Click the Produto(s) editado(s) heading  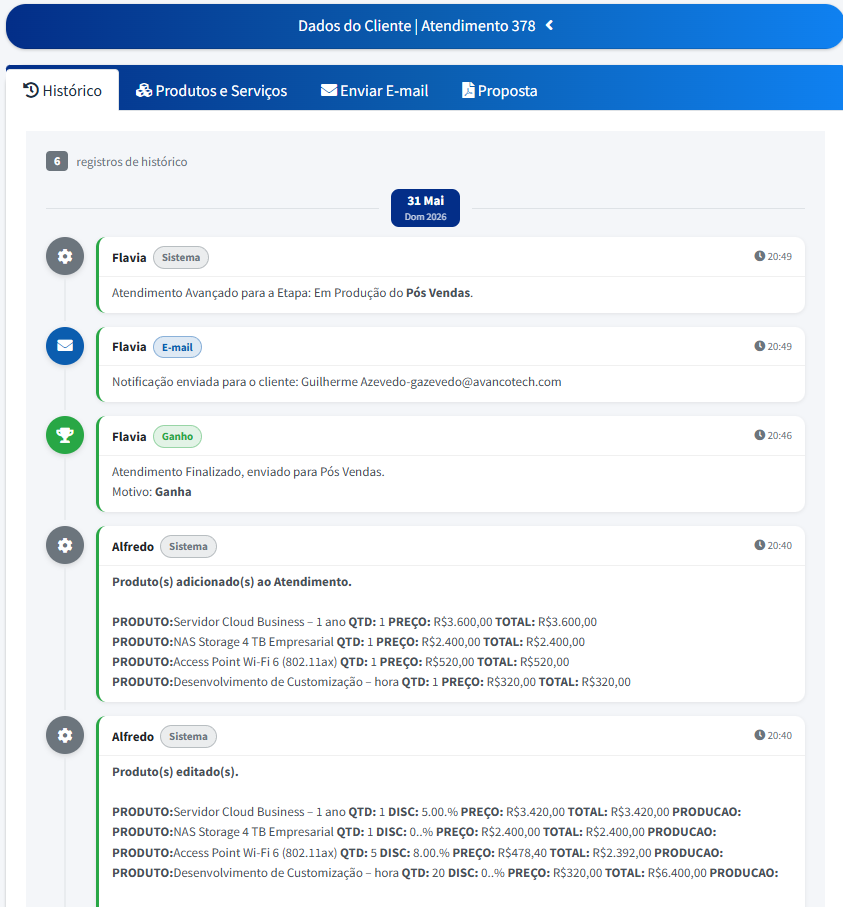coord(175,772)
